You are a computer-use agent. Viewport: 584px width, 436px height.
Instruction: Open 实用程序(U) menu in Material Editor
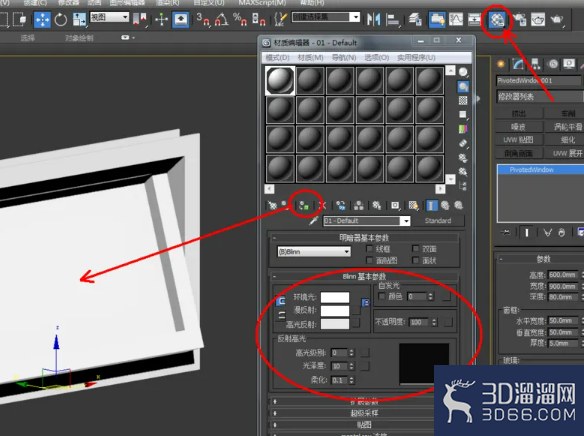[416, 58]
